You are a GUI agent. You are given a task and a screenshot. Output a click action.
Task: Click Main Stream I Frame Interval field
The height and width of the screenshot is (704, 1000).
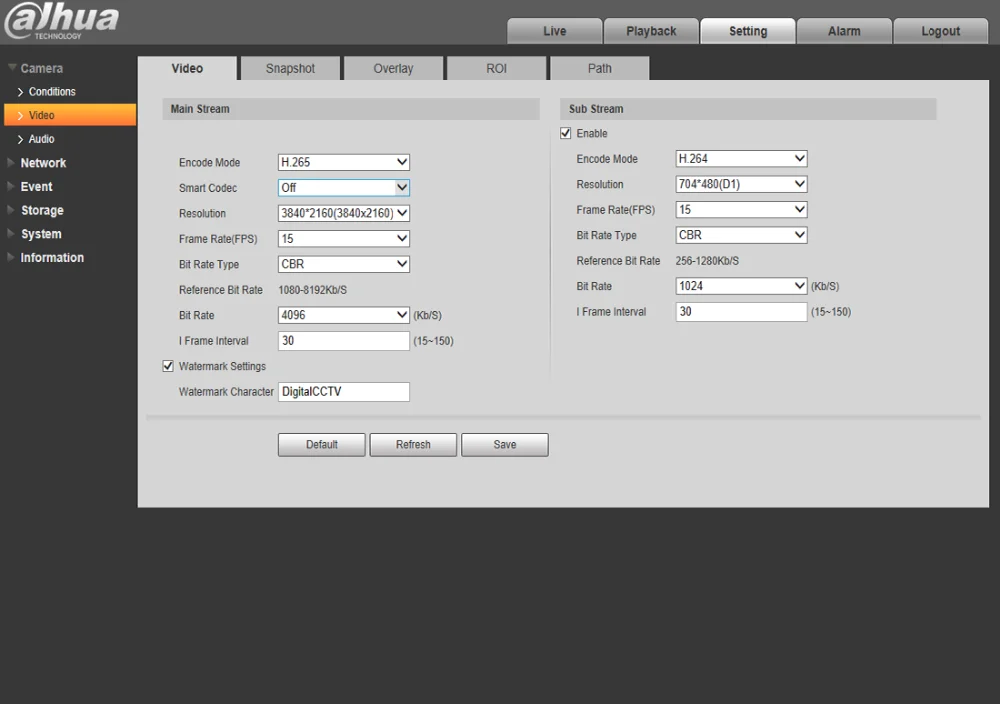(344, 341)
